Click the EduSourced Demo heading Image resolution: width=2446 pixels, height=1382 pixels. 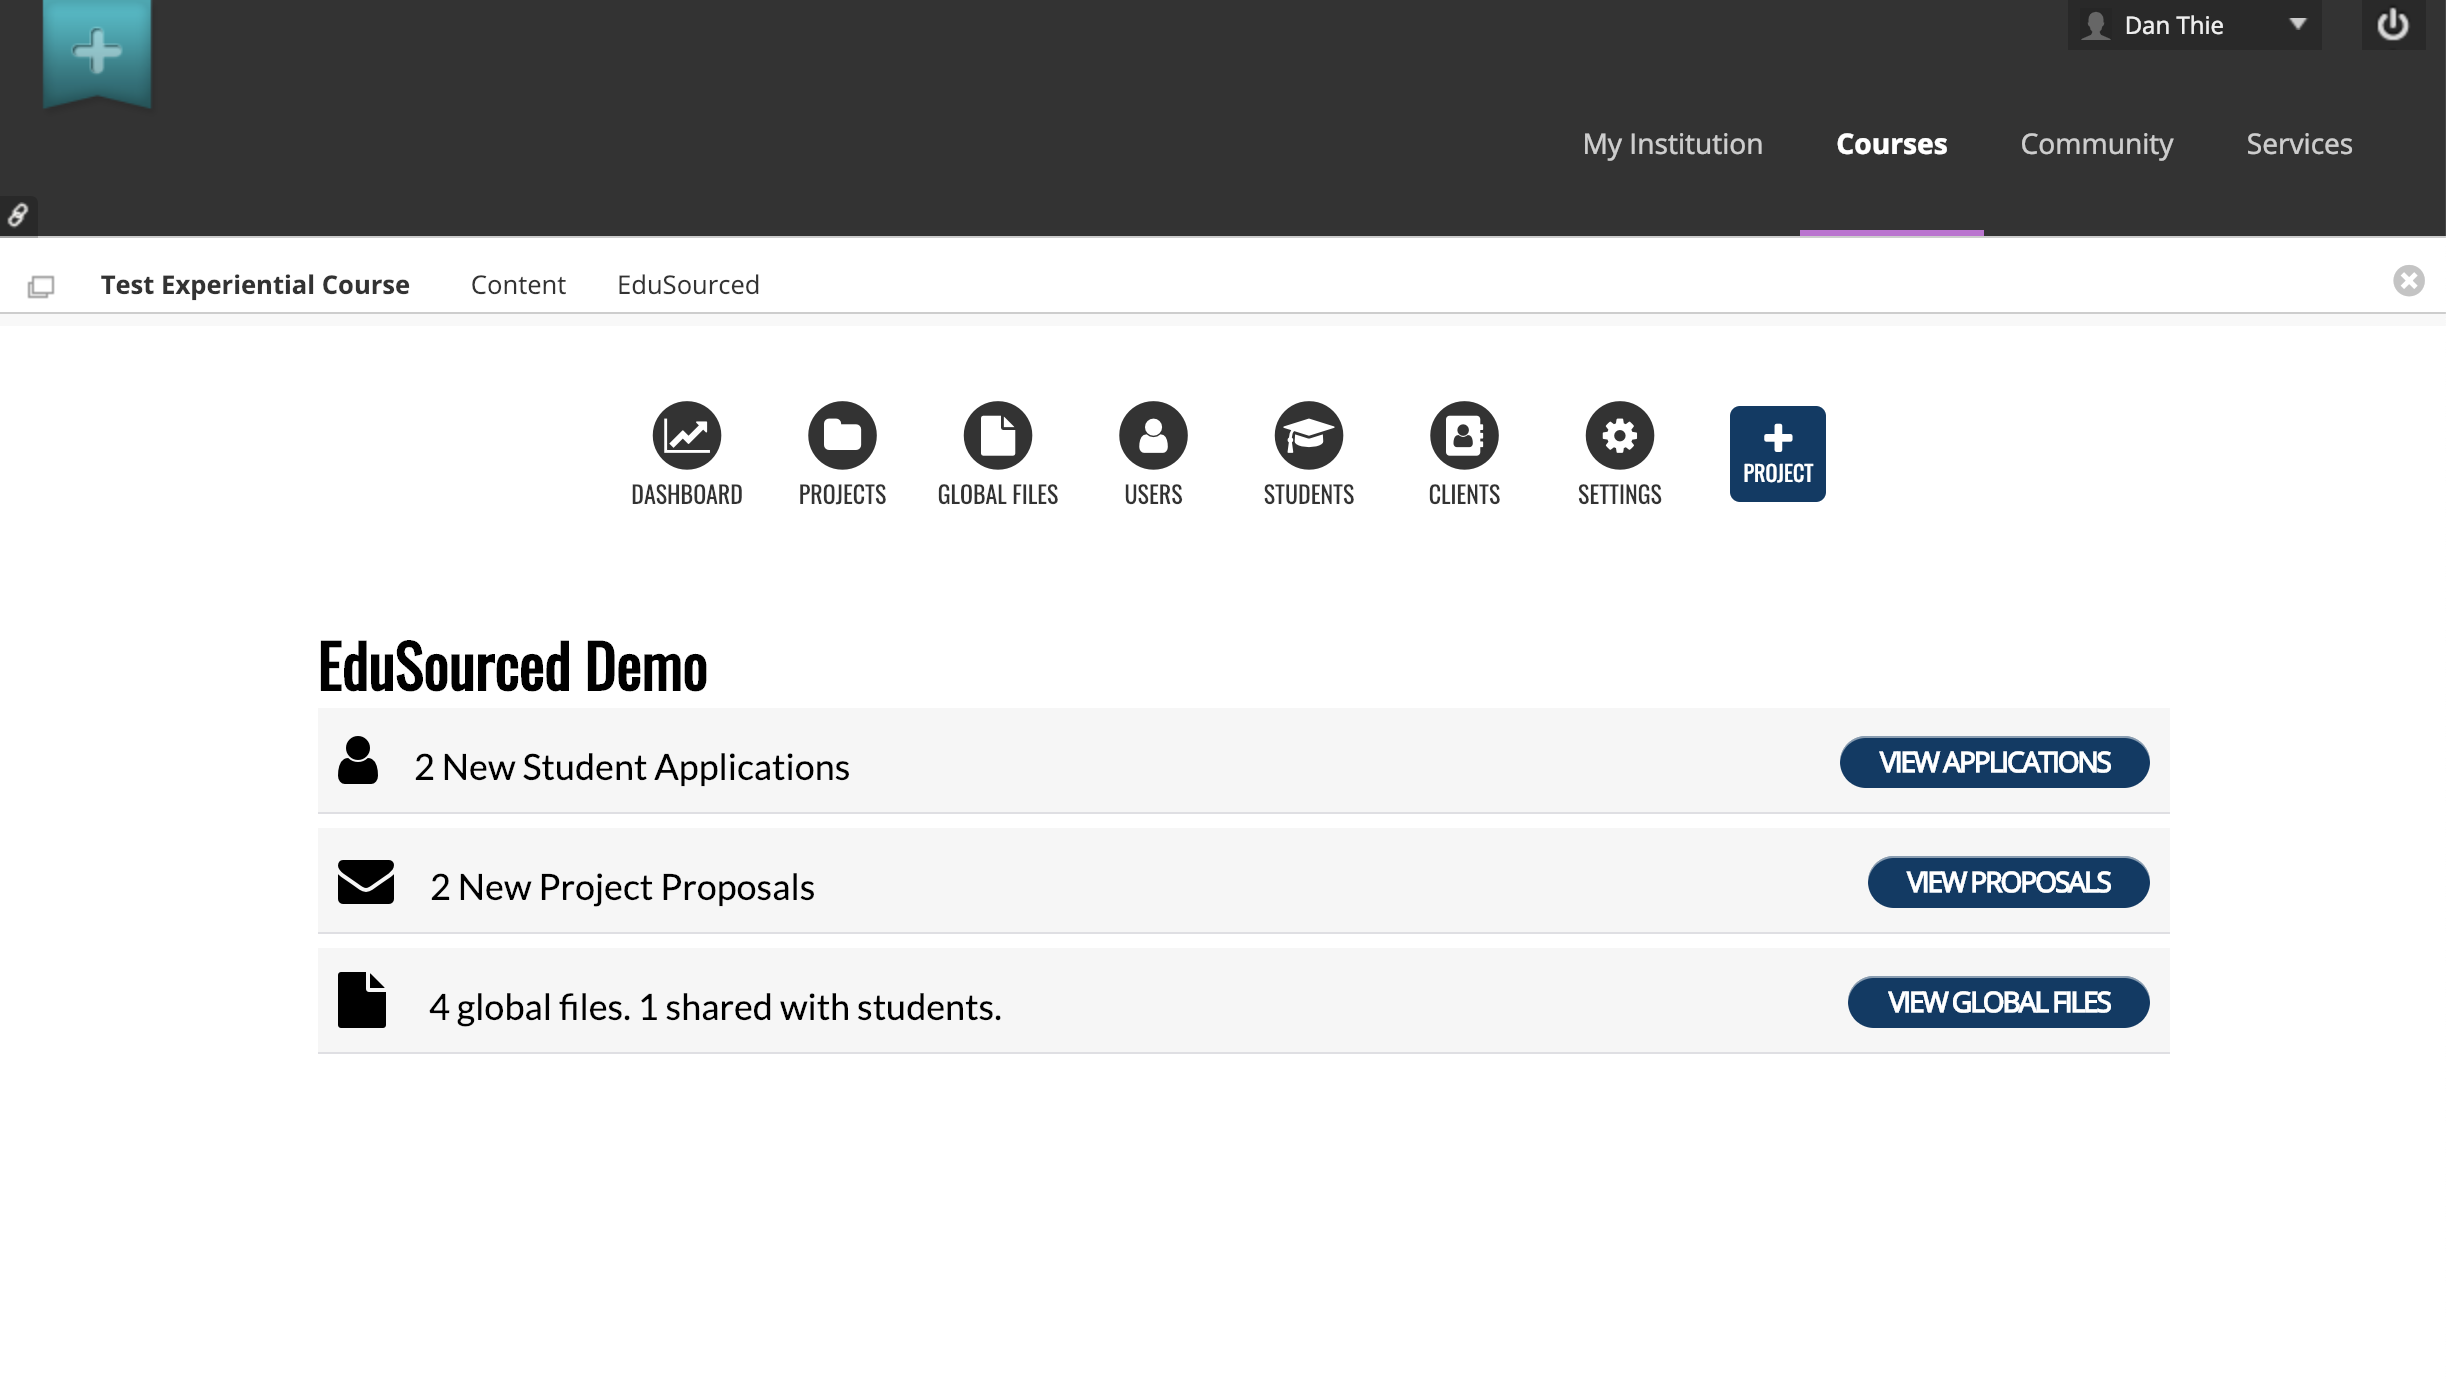tap(512, 666)
